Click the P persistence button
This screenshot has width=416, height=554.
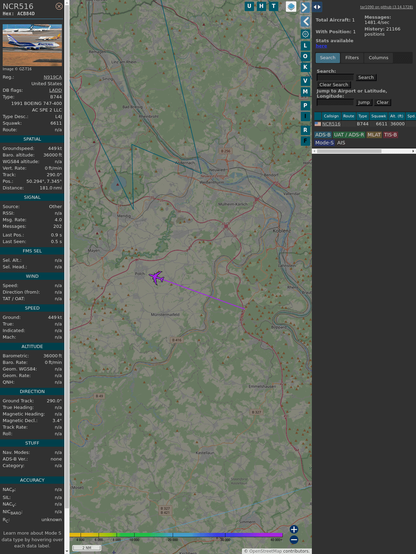[305, 106]
